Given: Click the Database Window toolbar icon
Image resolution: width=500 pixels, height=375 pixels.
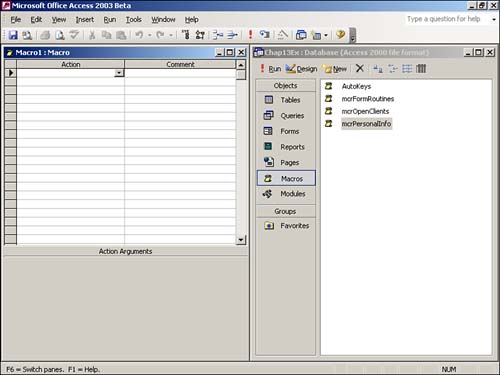Looking at the screenshot, I should (301, 35).
